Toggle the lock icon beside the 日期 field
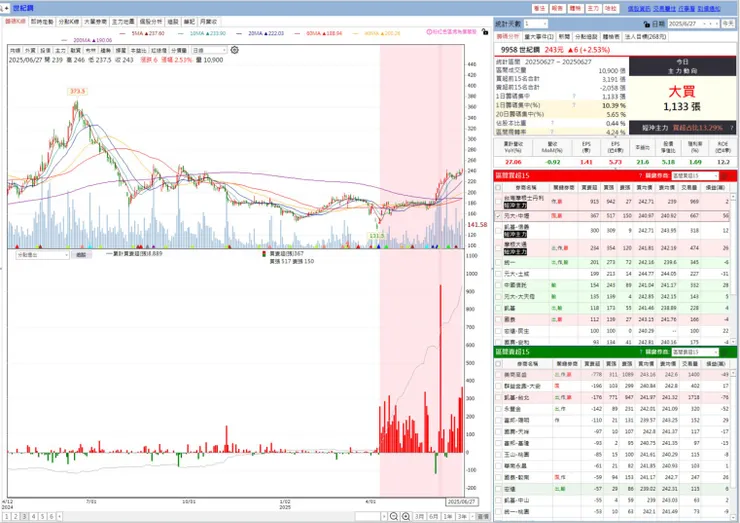The width and height of the screenshot is (740, 523). pos(647,24)
